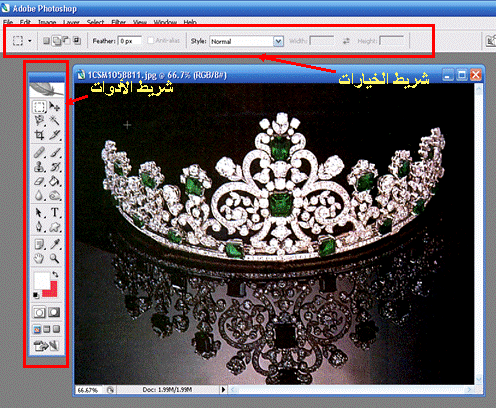Set New Selection mode in options bar
The width and height of the screenshot is (496, 408).
tap(46, 41)
